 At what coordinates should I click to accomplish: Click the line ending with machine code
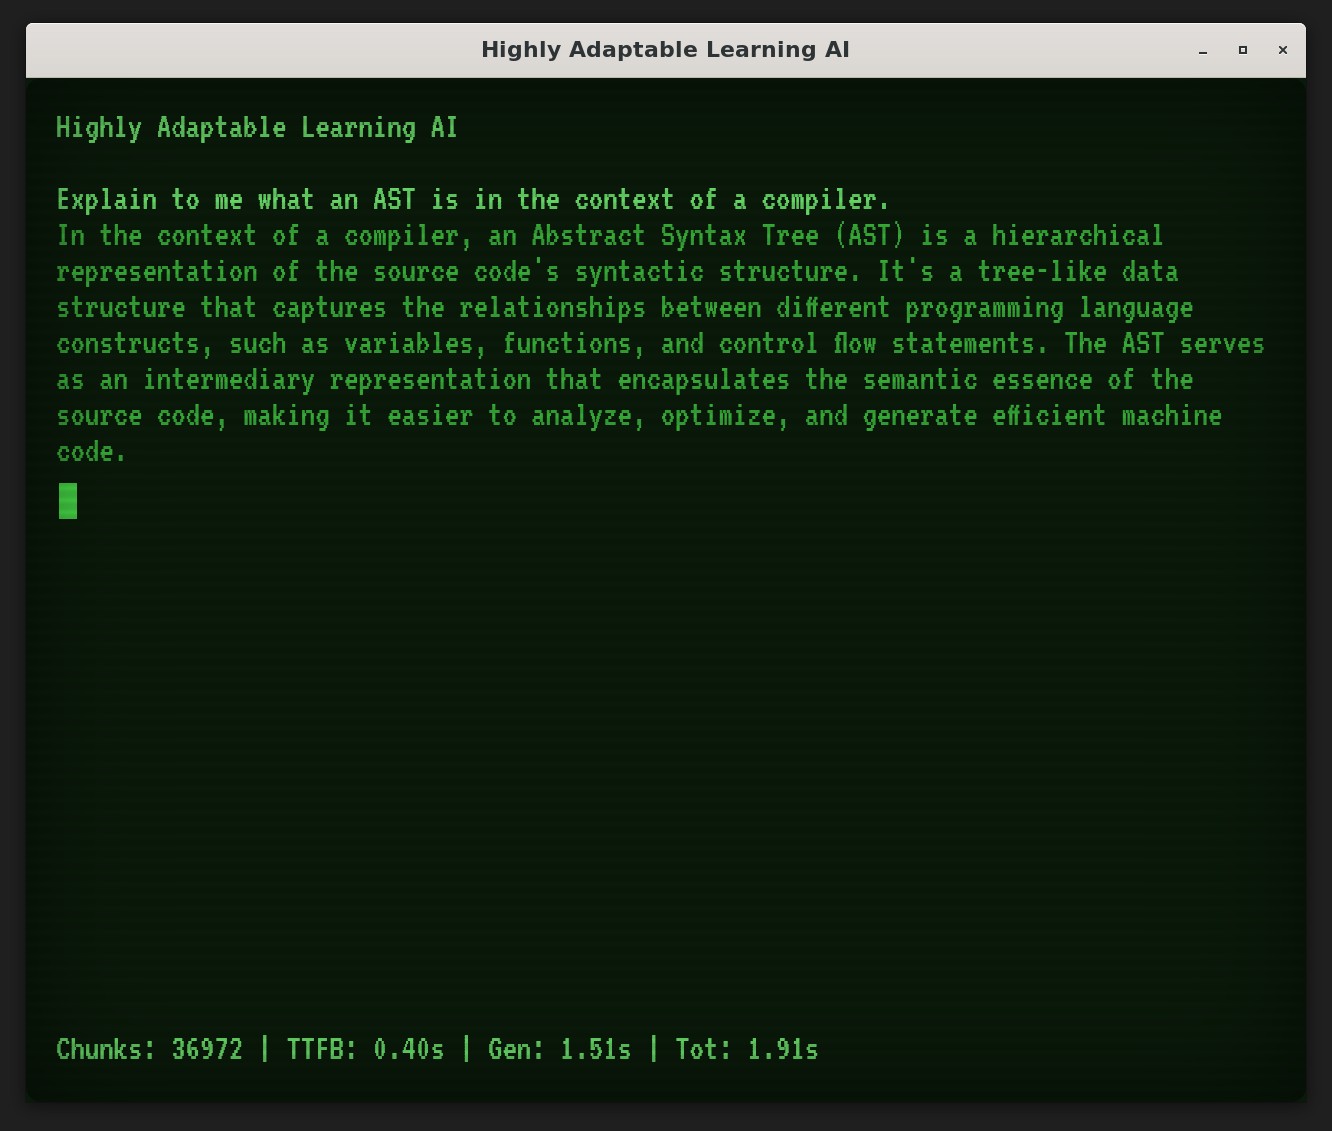[x=638, y=416]
